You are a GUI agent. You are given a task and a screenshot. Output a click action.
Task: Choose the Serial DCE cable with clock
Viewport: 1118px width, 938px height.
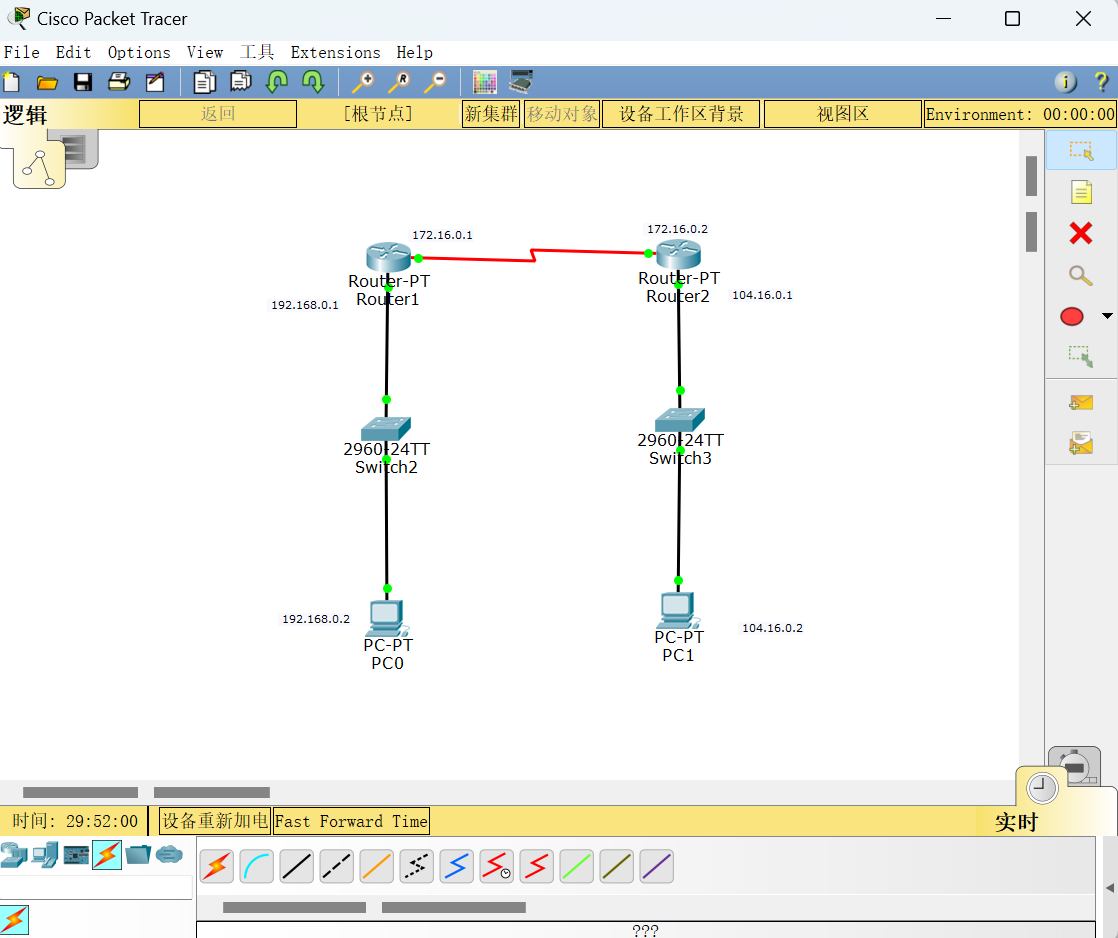497,867
